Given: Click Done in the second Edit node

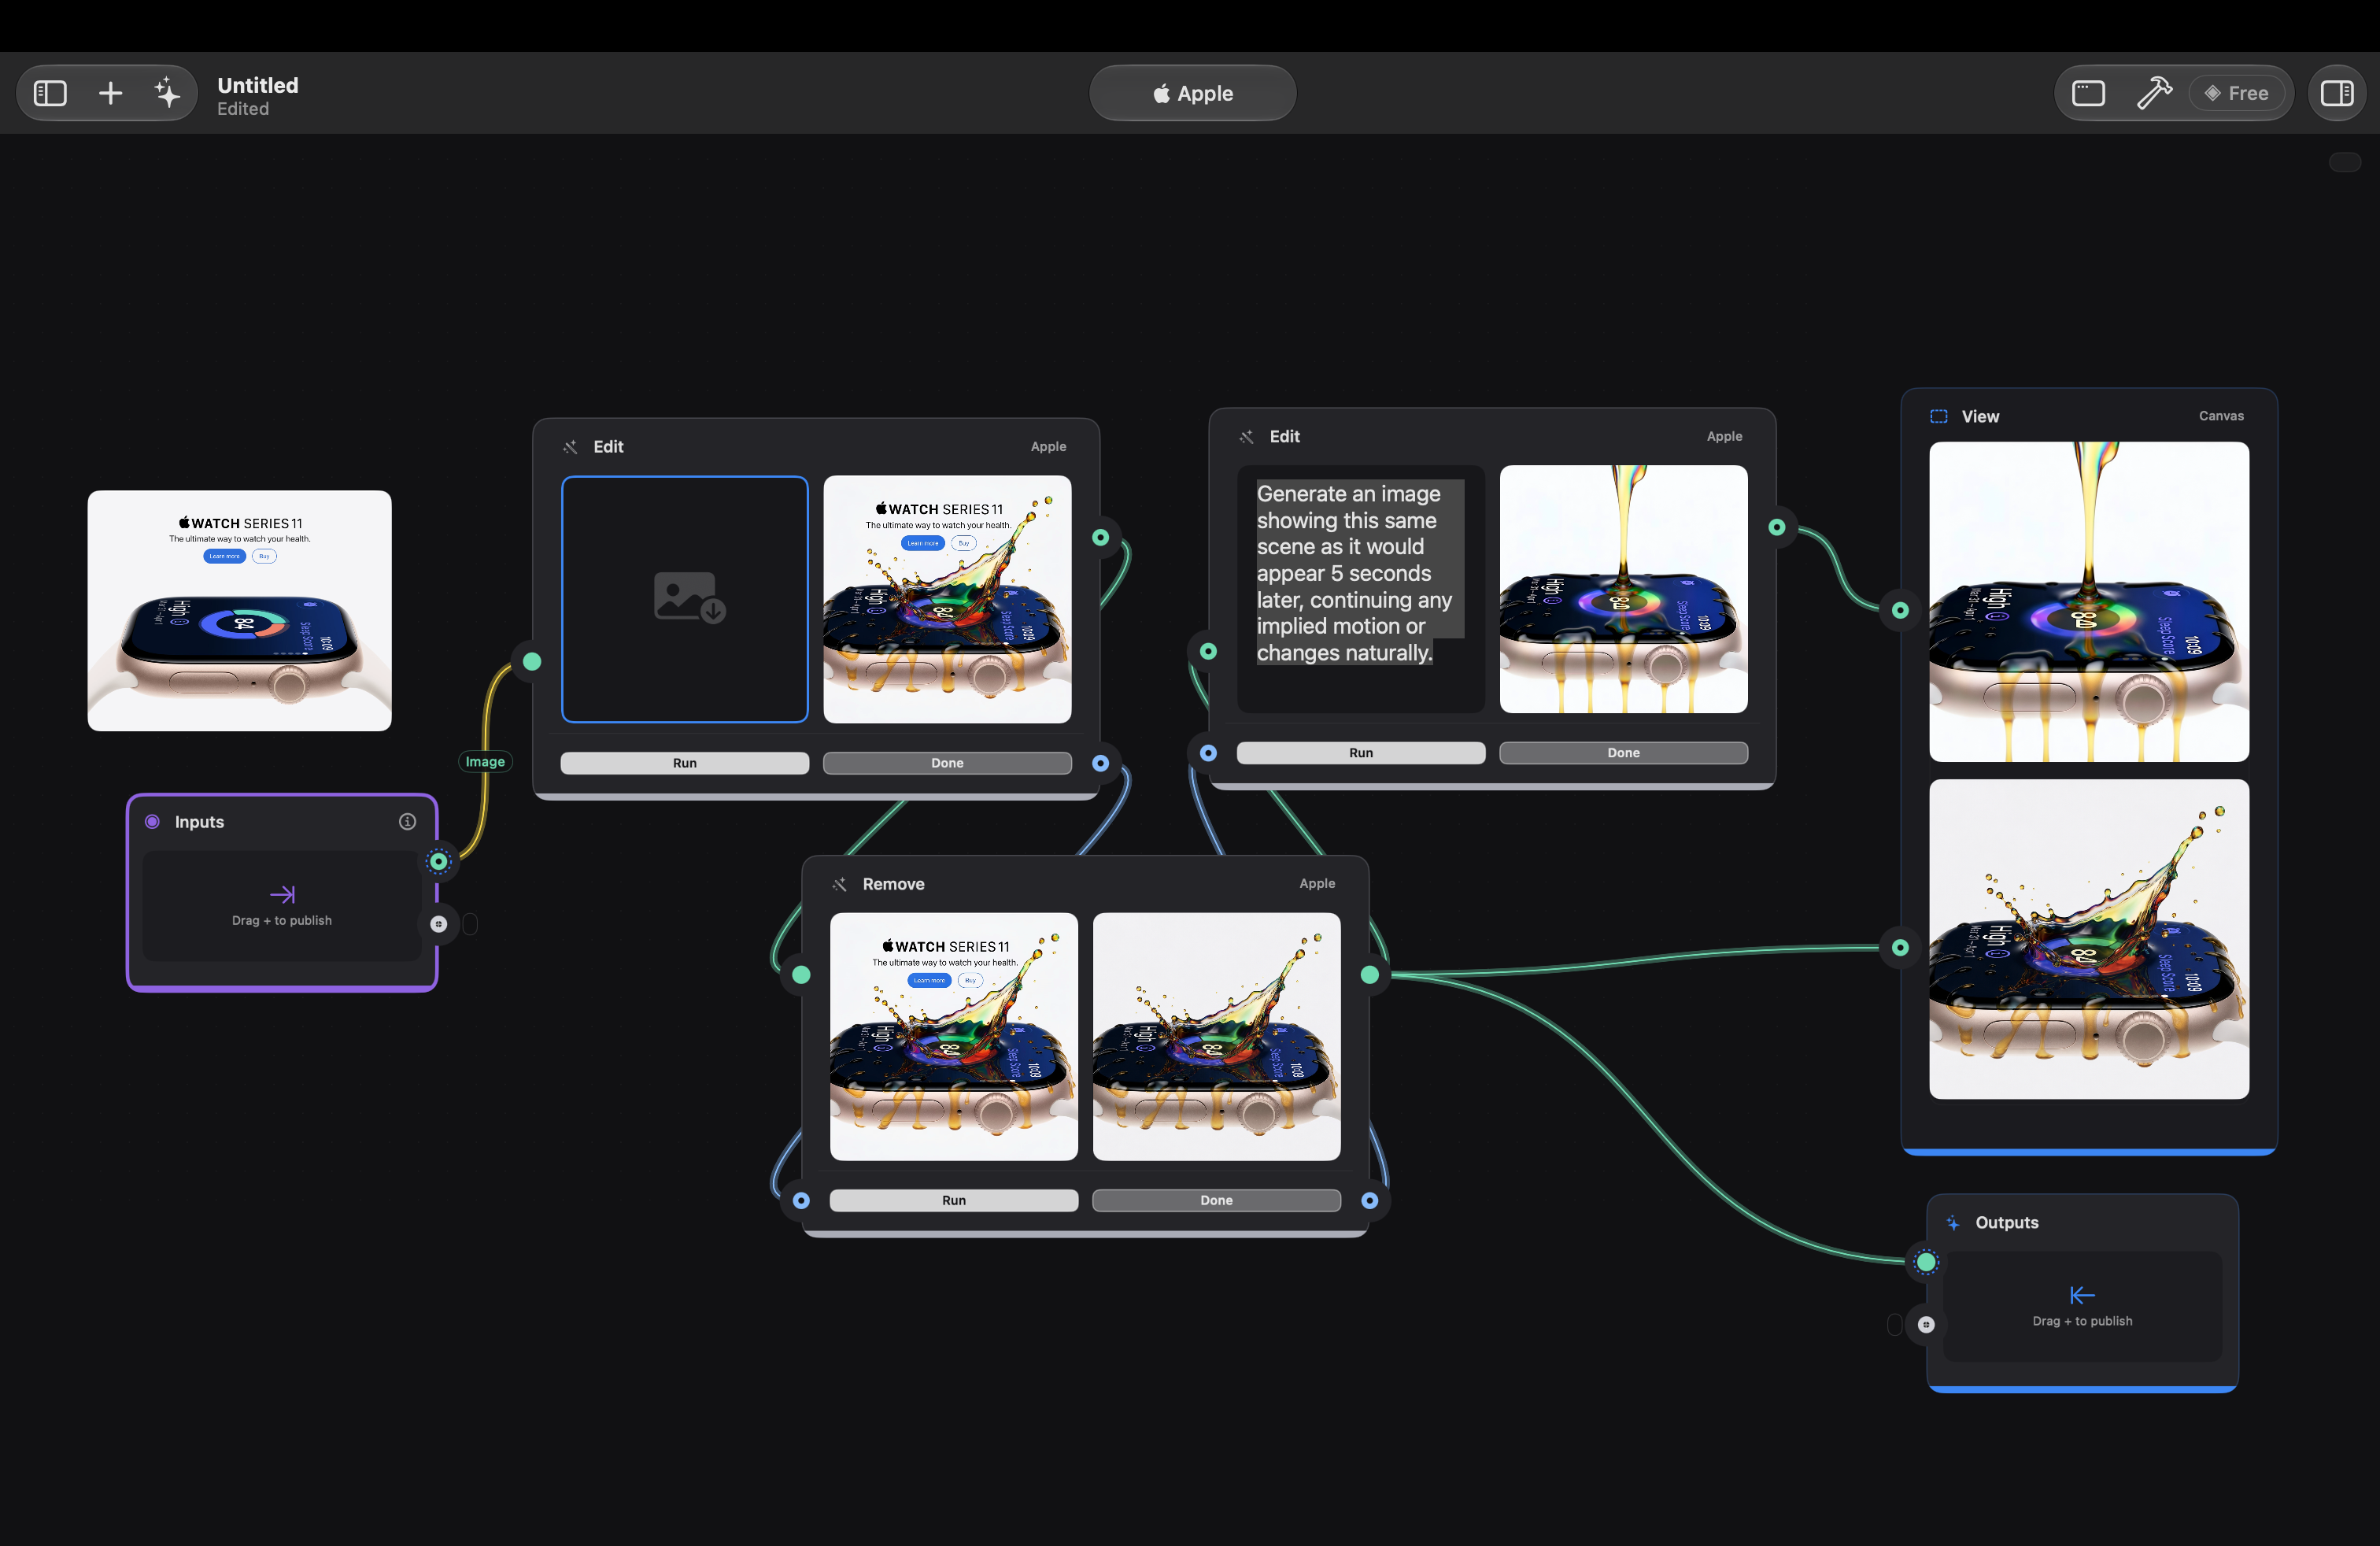Looking at the screenshot, I should click(1623, 753).
